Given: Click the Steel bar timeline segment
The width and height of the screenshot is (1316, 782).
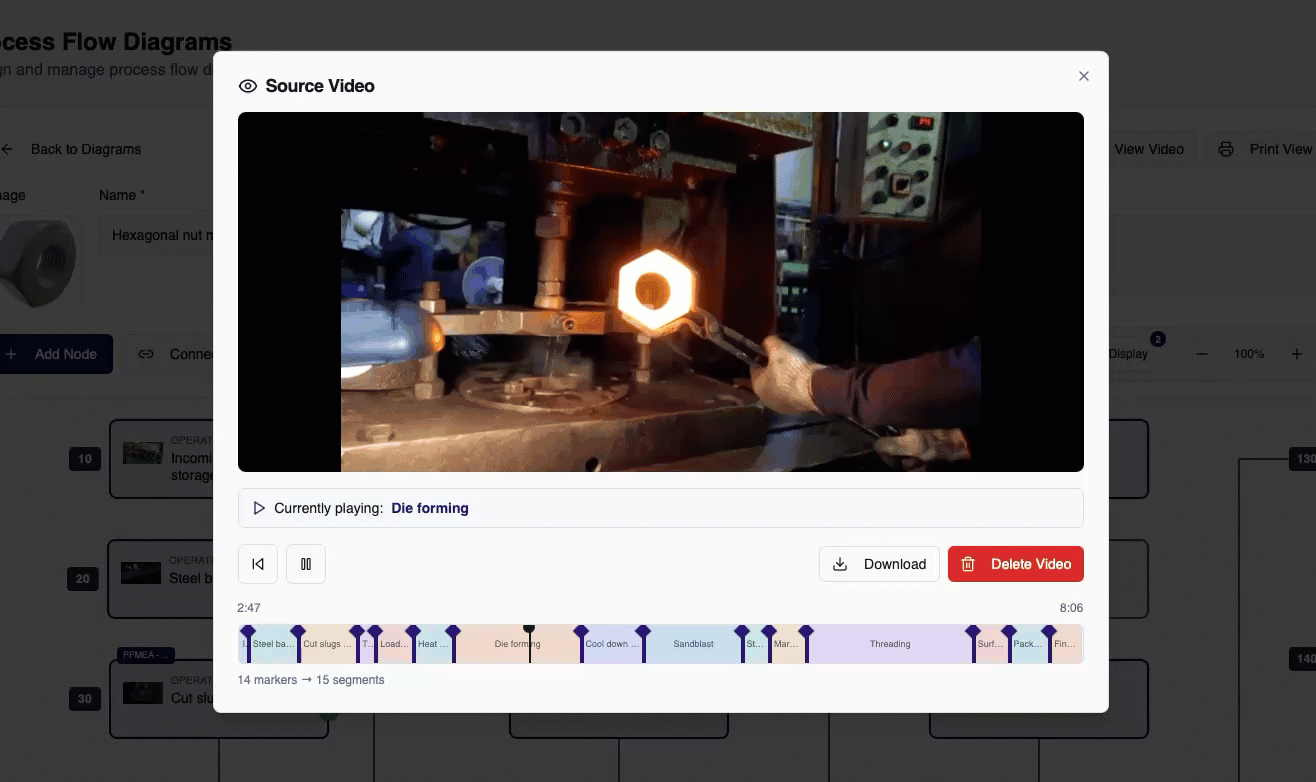Looking at the screenshot, I should (272, 645).
